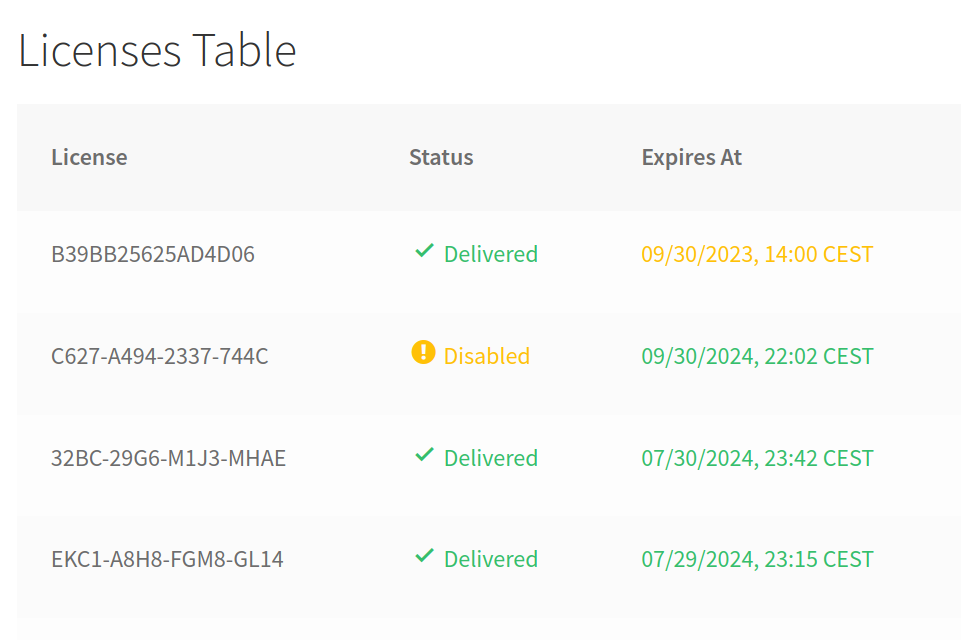The image size is (979, 640).
Task: Click the License column header
Action: click(x=89, y=157)
